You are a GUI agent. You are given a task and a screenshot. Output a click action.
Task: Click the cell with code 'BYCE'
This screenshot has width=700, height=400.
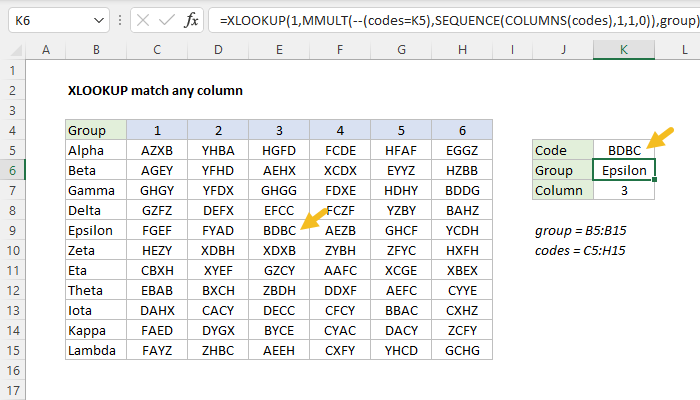279,330
